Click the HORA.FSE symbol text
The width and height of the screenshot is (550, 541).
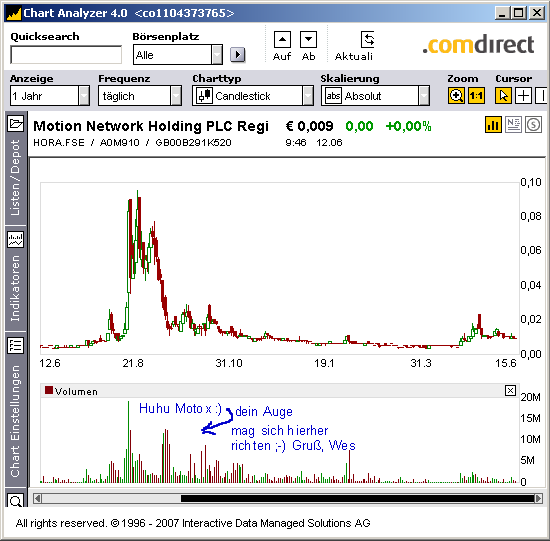click(59, 142)
